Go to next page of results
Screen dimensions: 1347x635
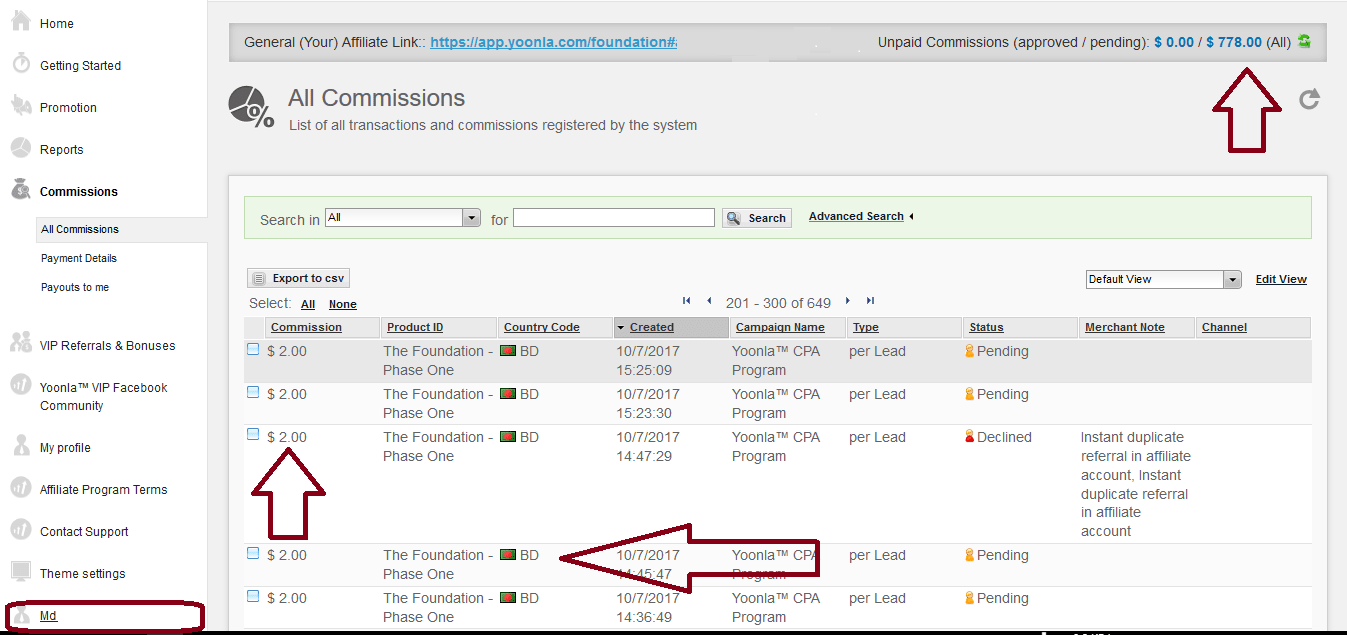click(x=848, y=301)
